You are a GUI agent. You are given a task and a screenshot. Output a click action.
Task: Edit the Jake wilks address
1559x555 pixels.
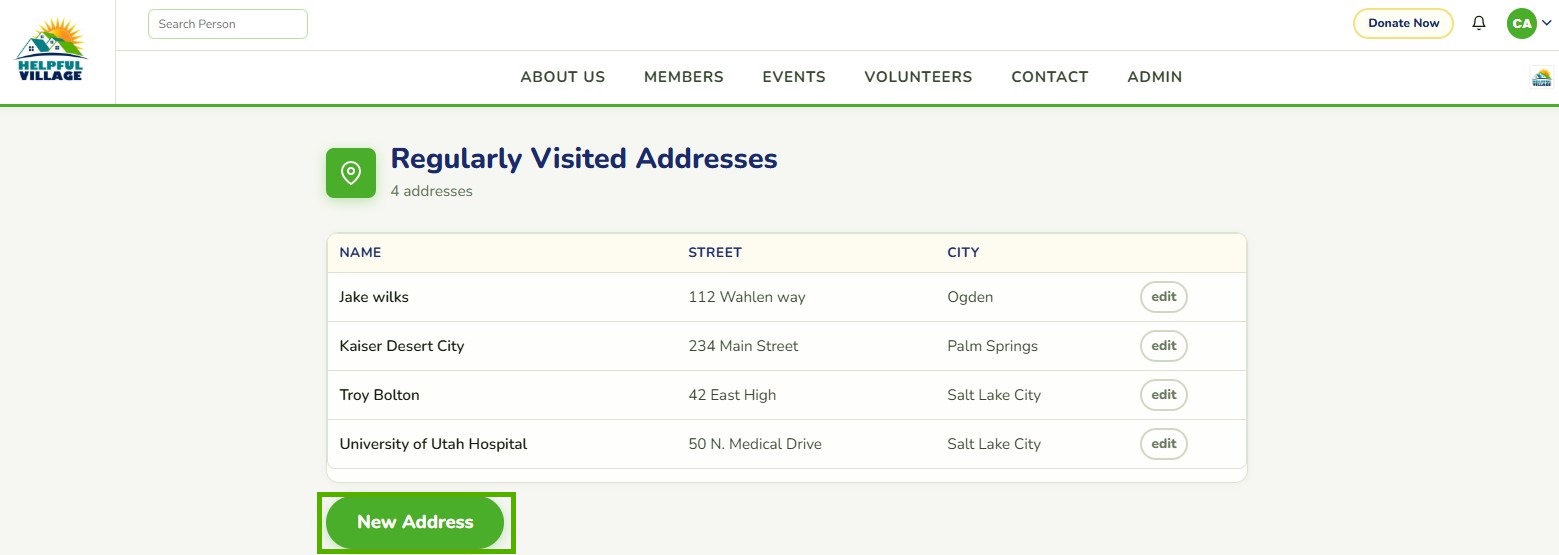pyautogui.click(x=1164, y=297)
